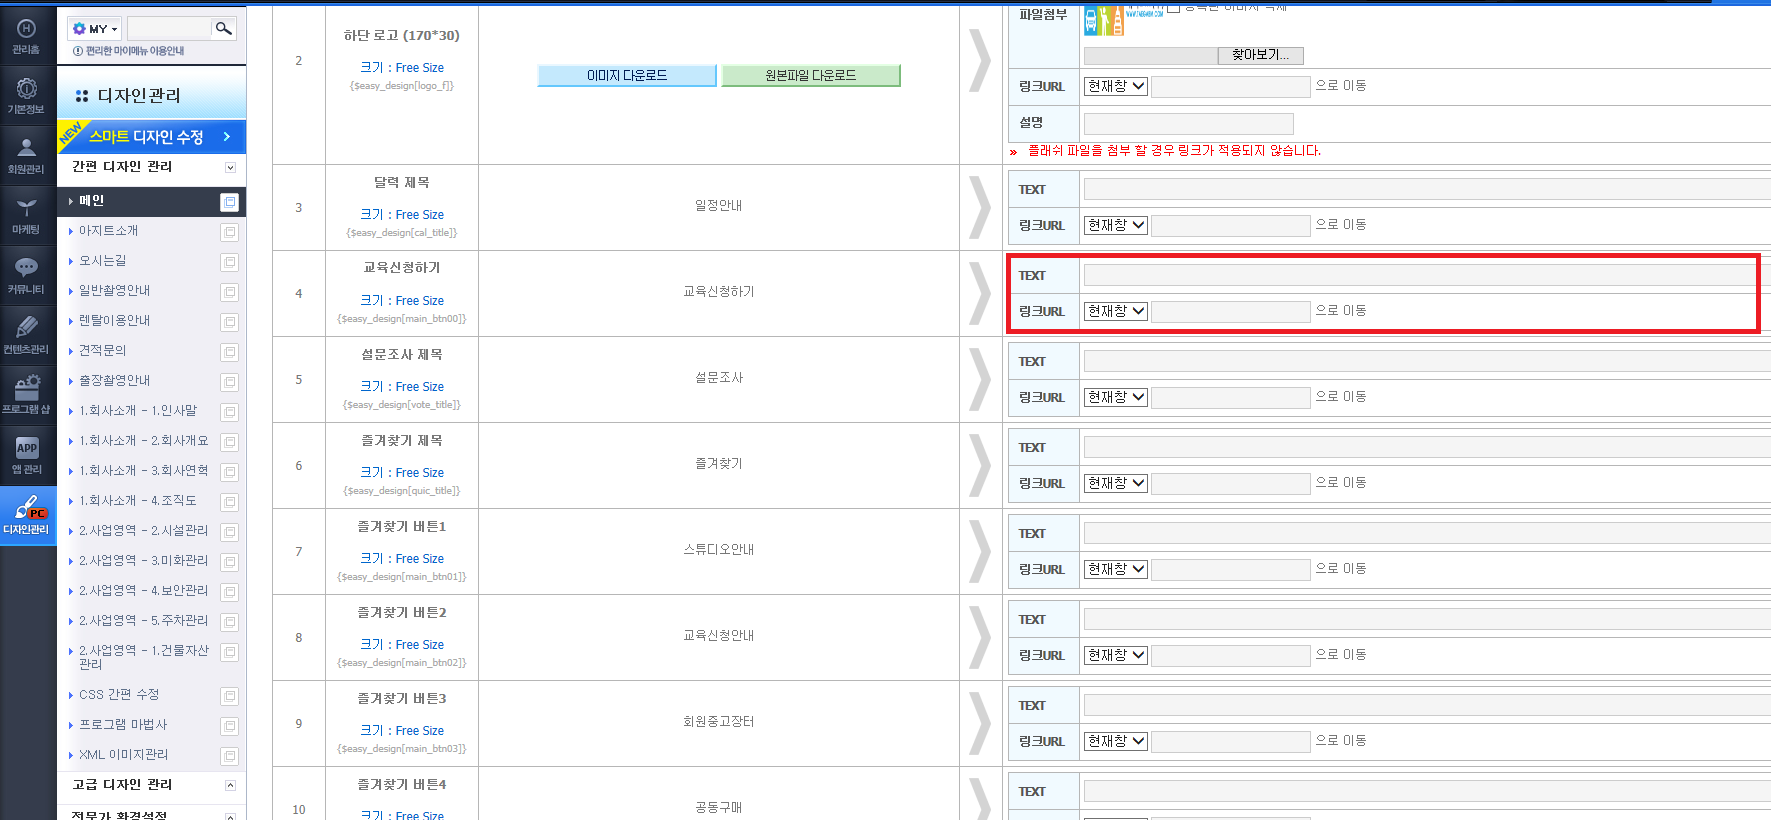Open the MY dropdown menu

(x=95, y=29)
